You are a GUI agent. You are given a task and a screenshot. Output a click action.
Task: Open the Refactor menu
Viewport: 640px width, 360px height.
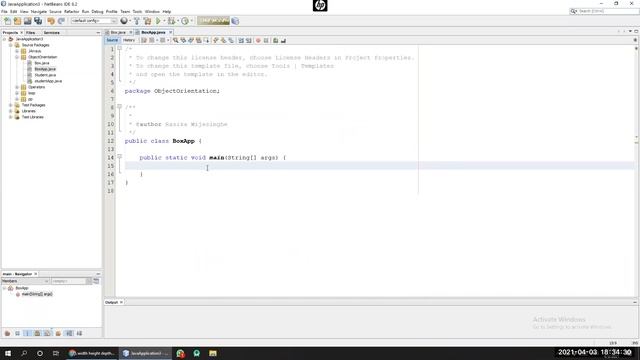point(71,11)
